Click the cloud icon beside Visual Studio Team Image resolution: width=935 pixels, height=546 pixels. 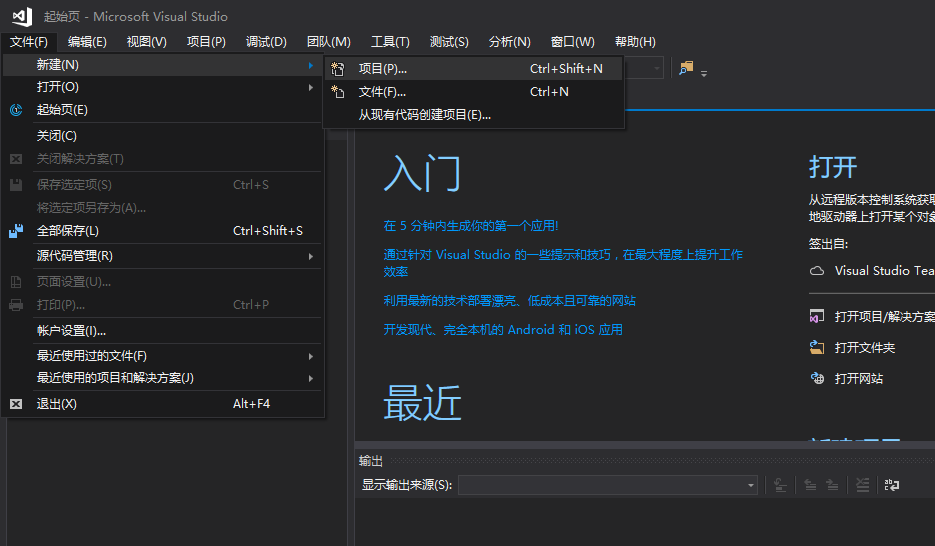point(817,271)
